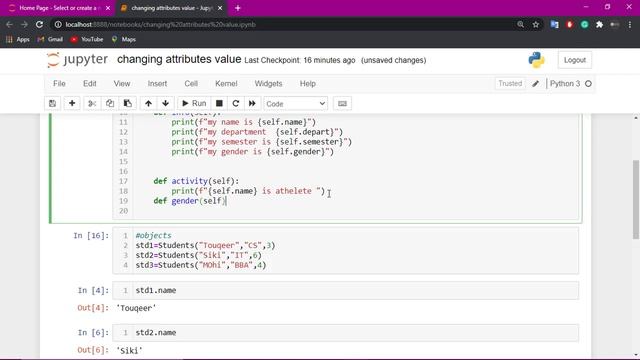640x360 pixels.
Task: Open the YouTube bookmark
Action: point(87,40)
